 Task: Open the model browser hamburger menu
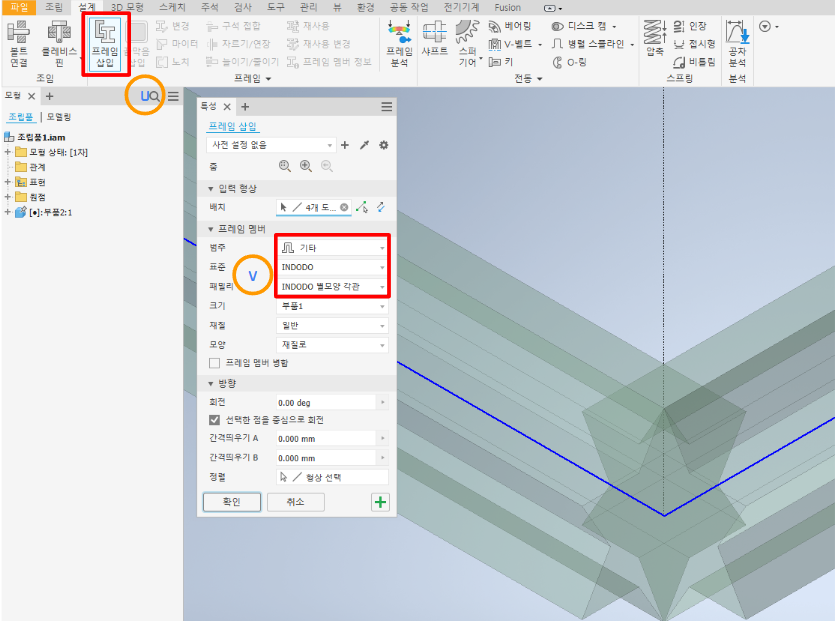[174, 96]
